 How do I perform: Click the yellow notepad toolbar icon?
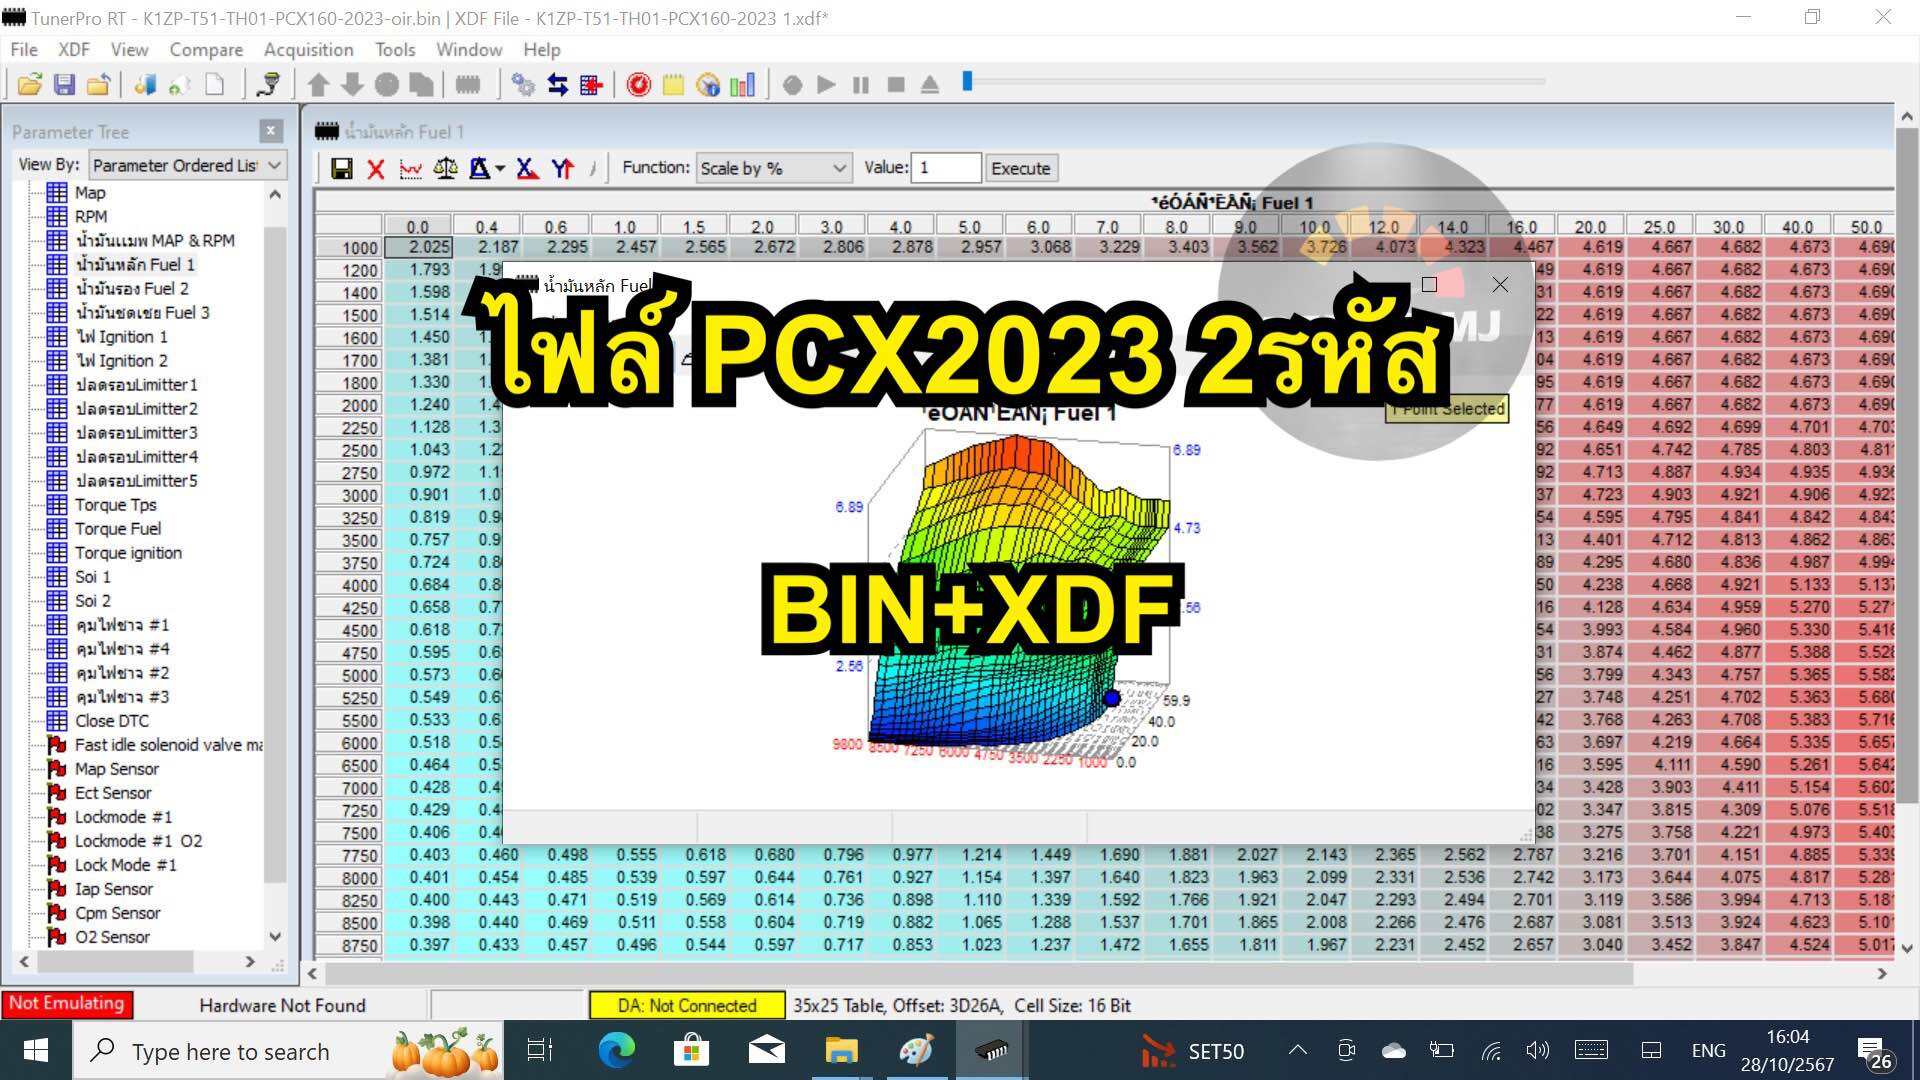pos(673,85)
